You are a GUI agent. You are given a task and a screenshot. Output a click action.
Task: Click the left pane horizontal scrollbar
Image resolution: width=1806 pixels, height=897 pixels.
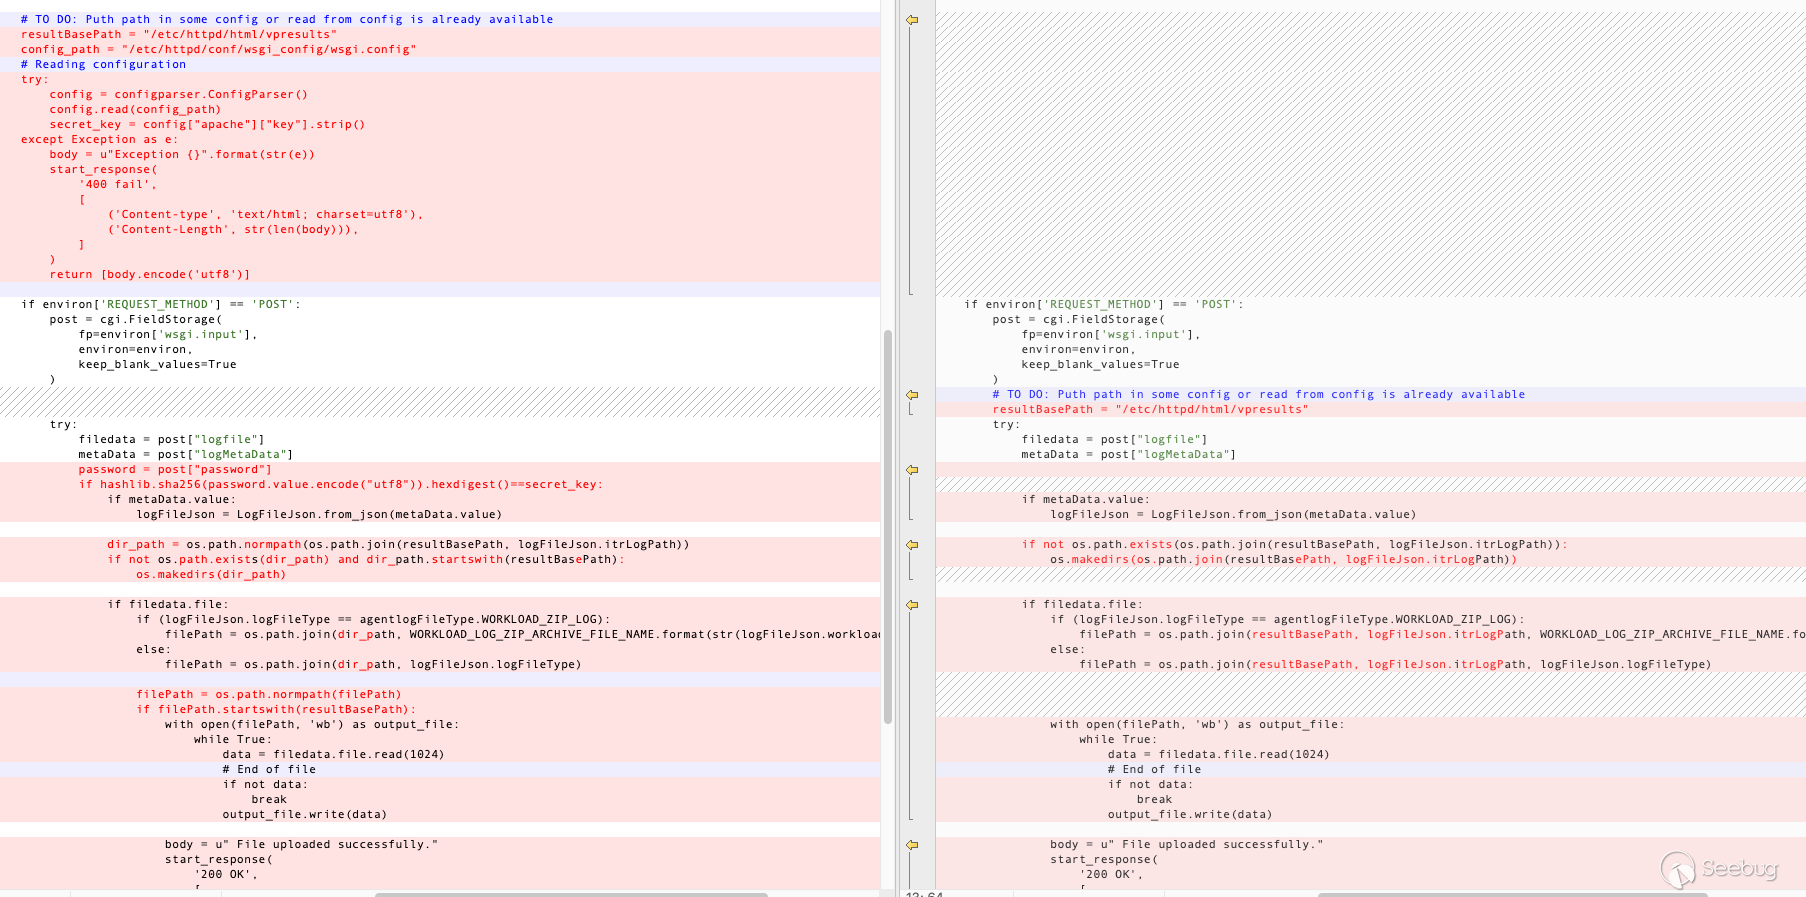click(570, 894)
